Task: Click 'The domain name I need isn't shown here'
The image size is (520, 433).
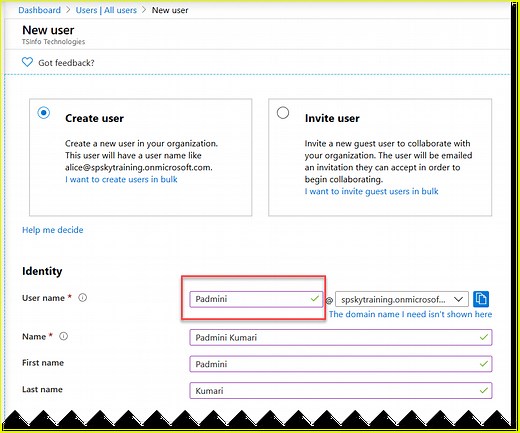Action: coord(410,314)
